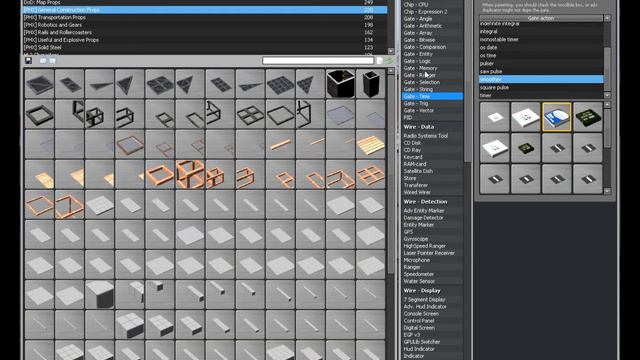Open the 7 Segment Display tool
Image resolution: width=640 pixels, height=360 pixels.
coord(432,300)
